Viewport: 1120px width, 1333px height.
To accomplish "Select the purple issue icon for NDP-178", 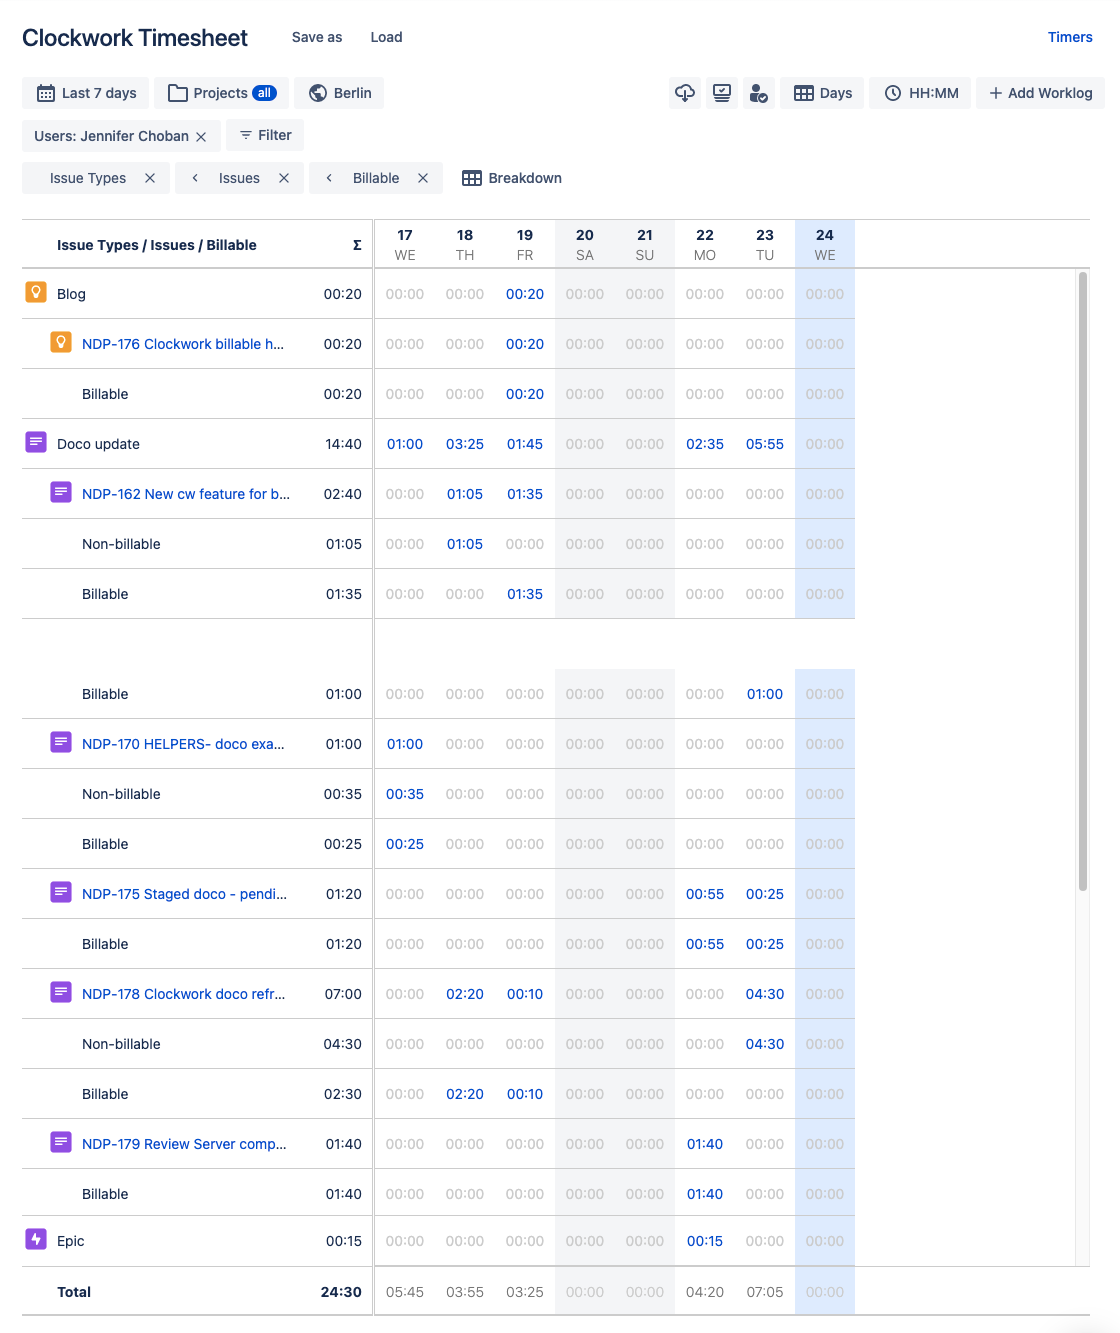I will click(61, 994).
